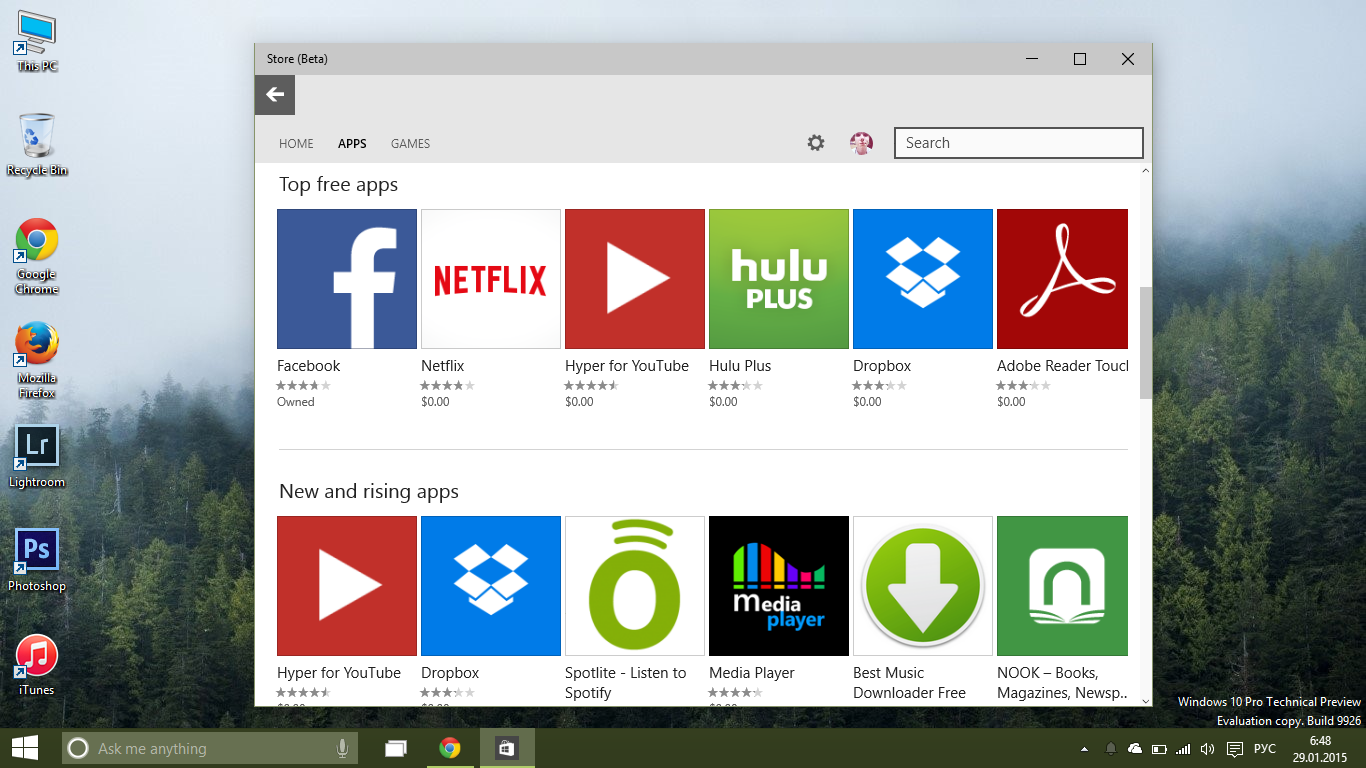Select the Google Chrome desktop shortcut
The height and width of the screenshot is (768, 1366).
(37, 256)
